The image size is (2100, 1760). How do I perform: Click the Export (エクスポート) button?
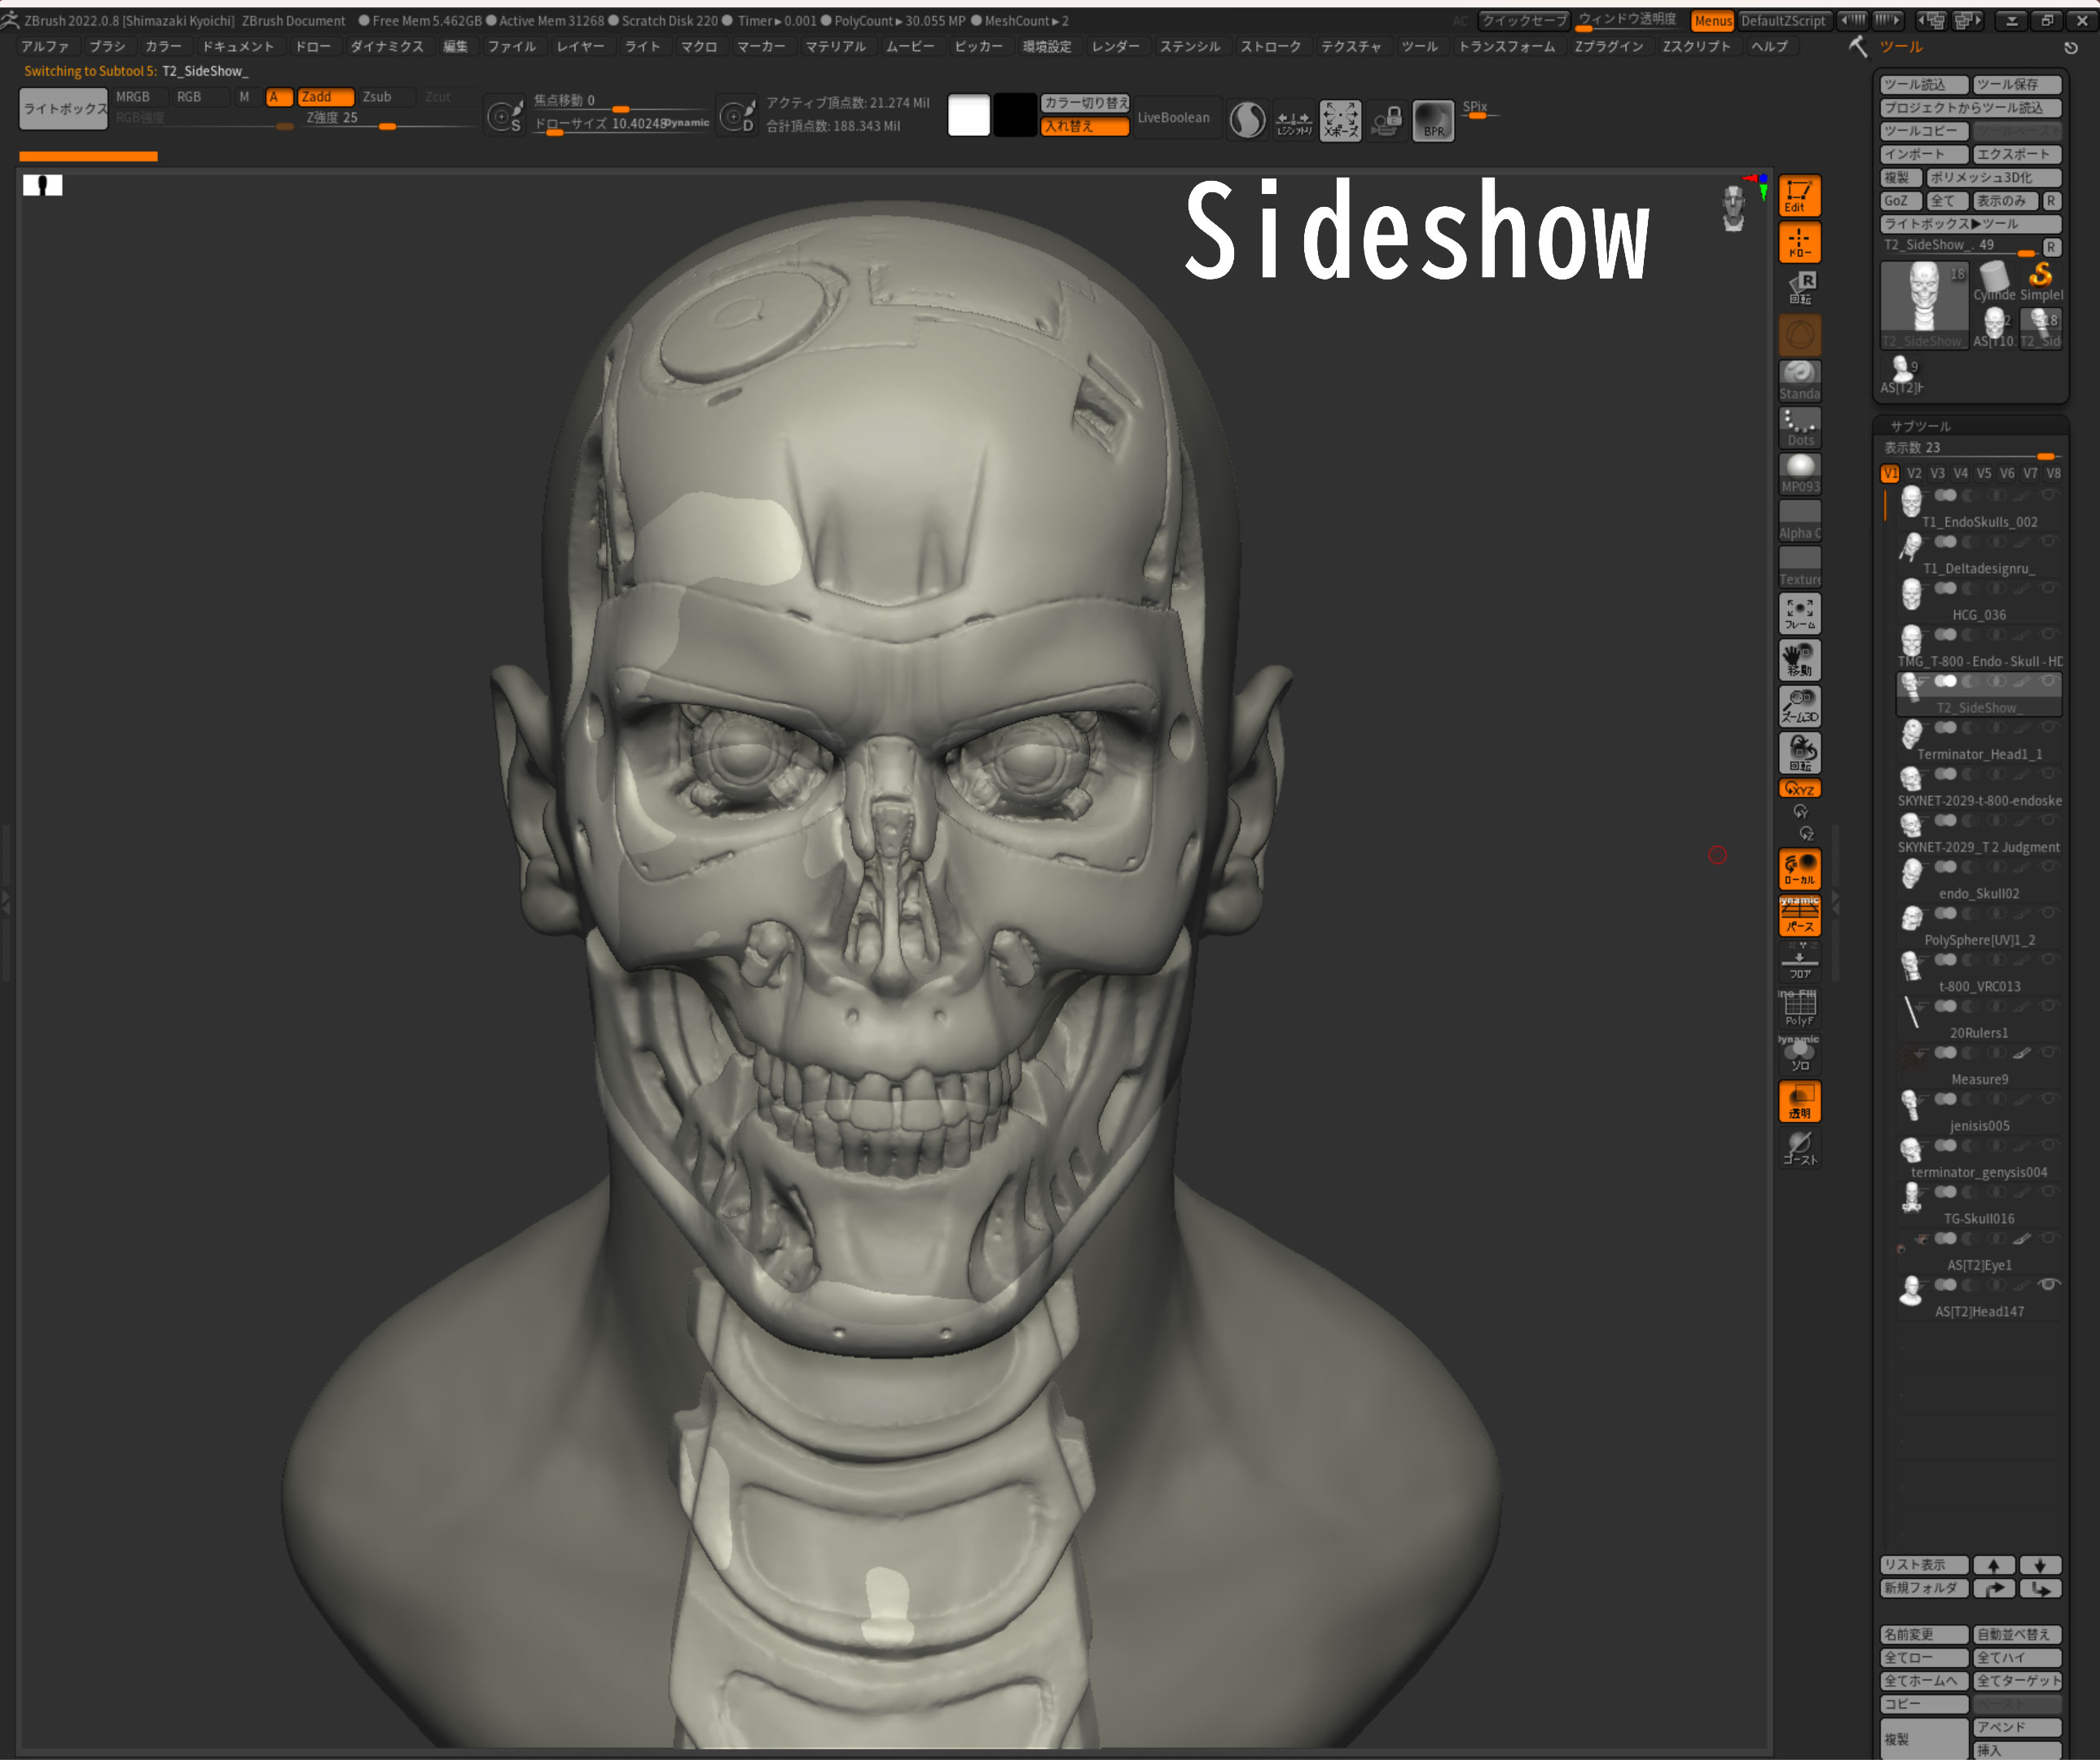coord(2016,154)
